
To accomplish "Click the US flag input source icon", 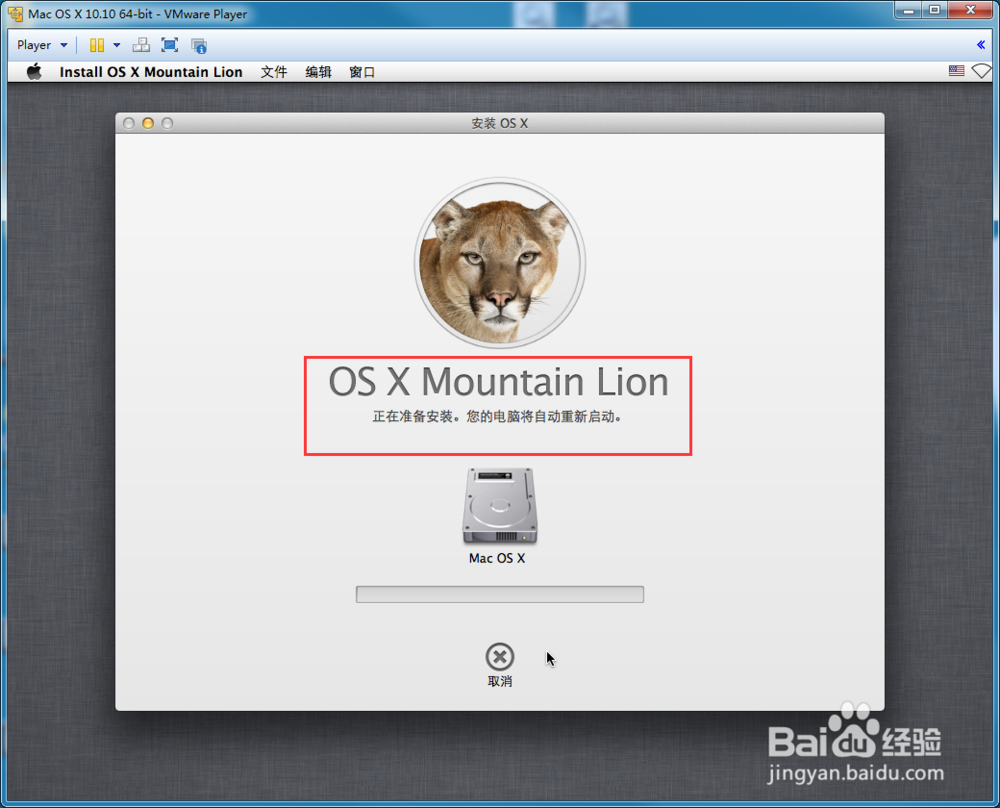I will point(957,71).
